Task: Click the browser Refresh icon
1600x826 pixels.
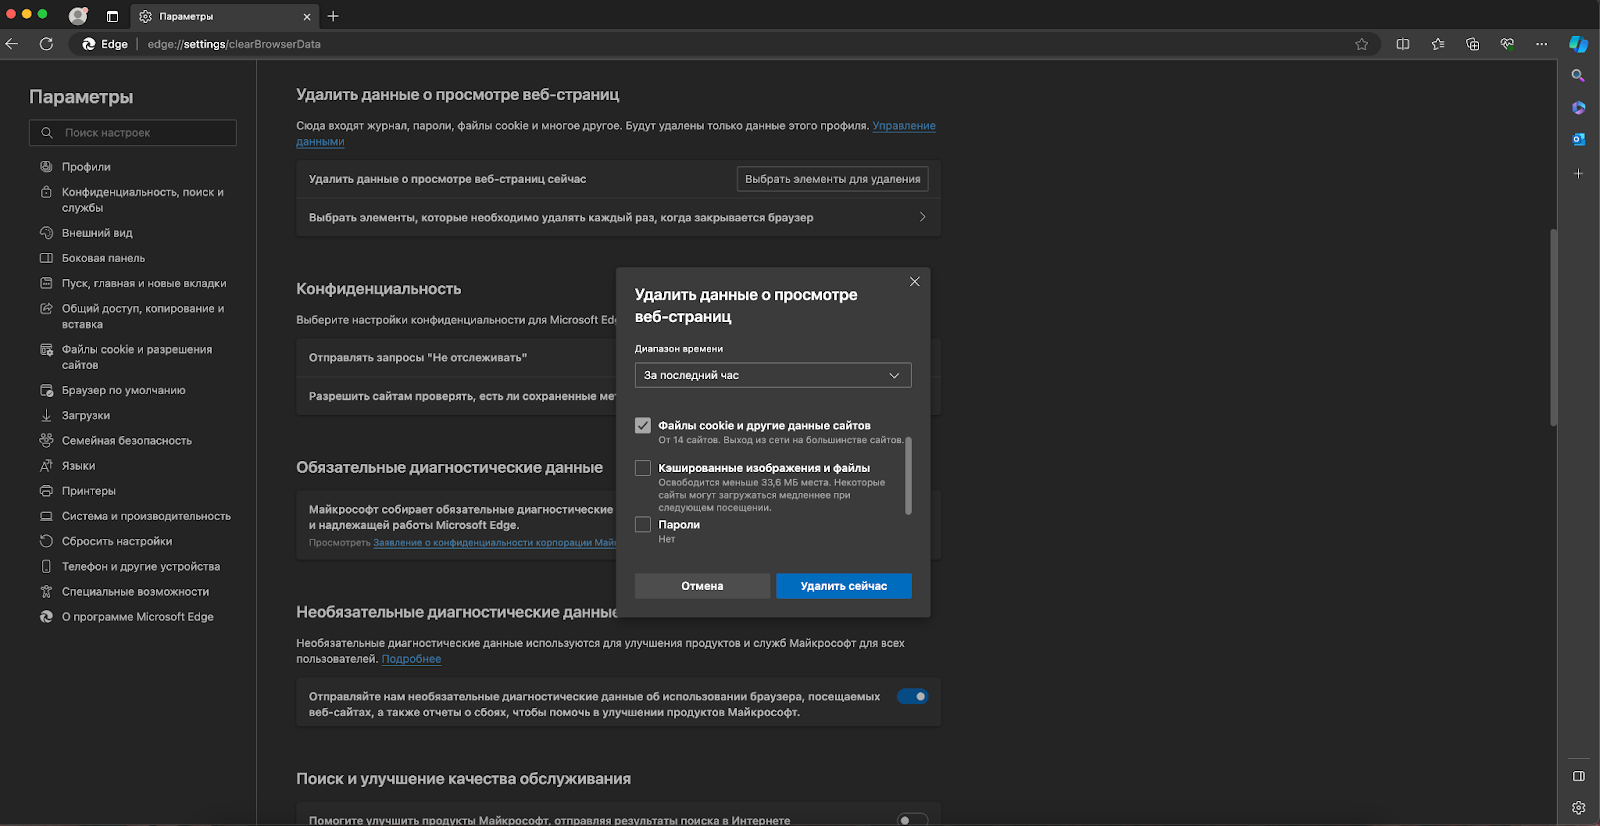Action: pyautogui.click(x=46, y=44)
